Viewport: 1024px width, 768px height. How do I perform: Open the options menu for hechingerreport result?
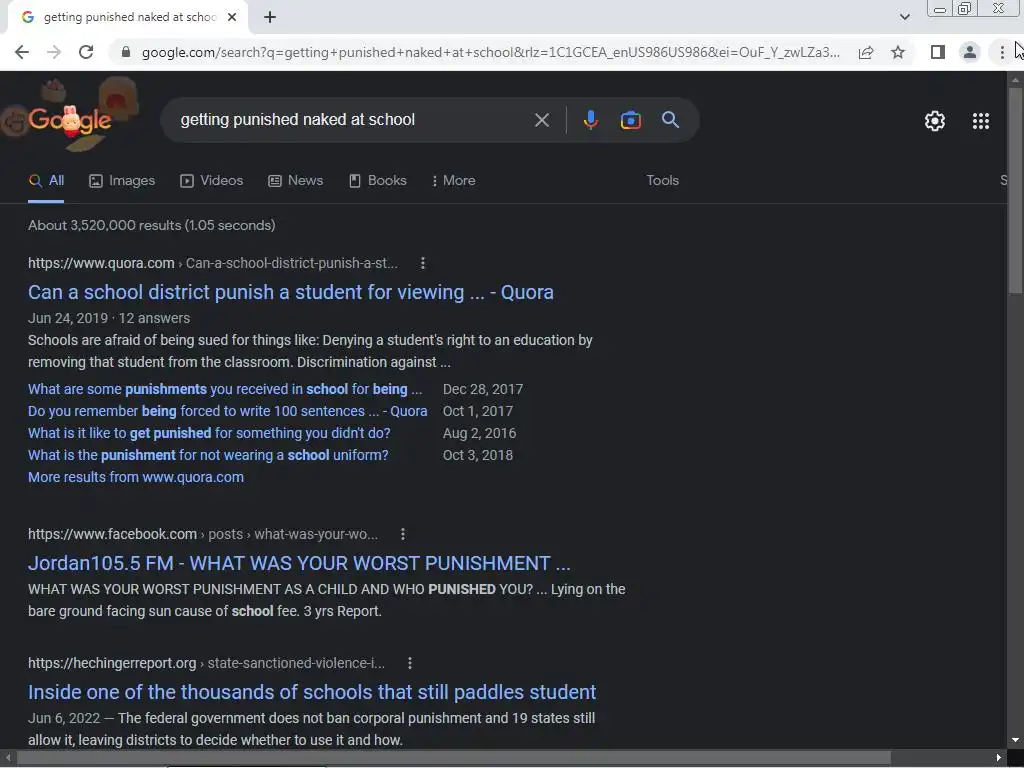point(409,663)
